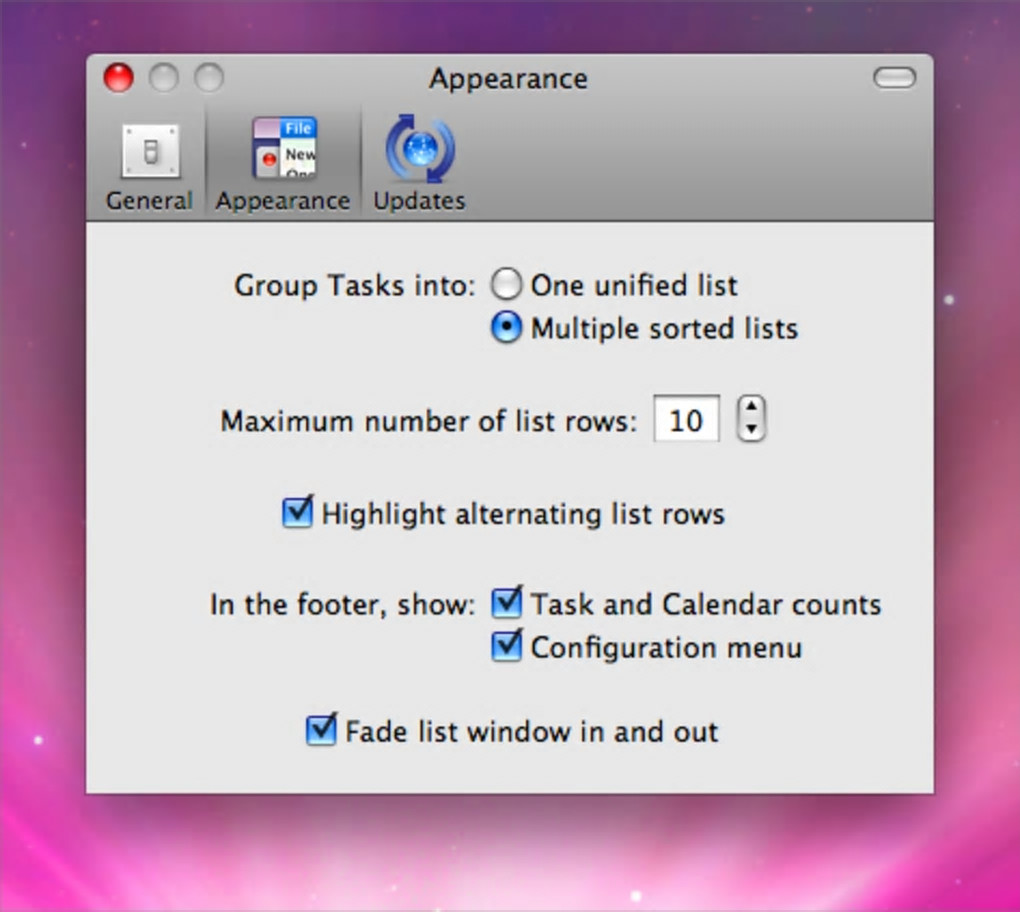Open the General preferences switch icon
This screenshot has height=912, width=1020.
click(x=150, y=151)
